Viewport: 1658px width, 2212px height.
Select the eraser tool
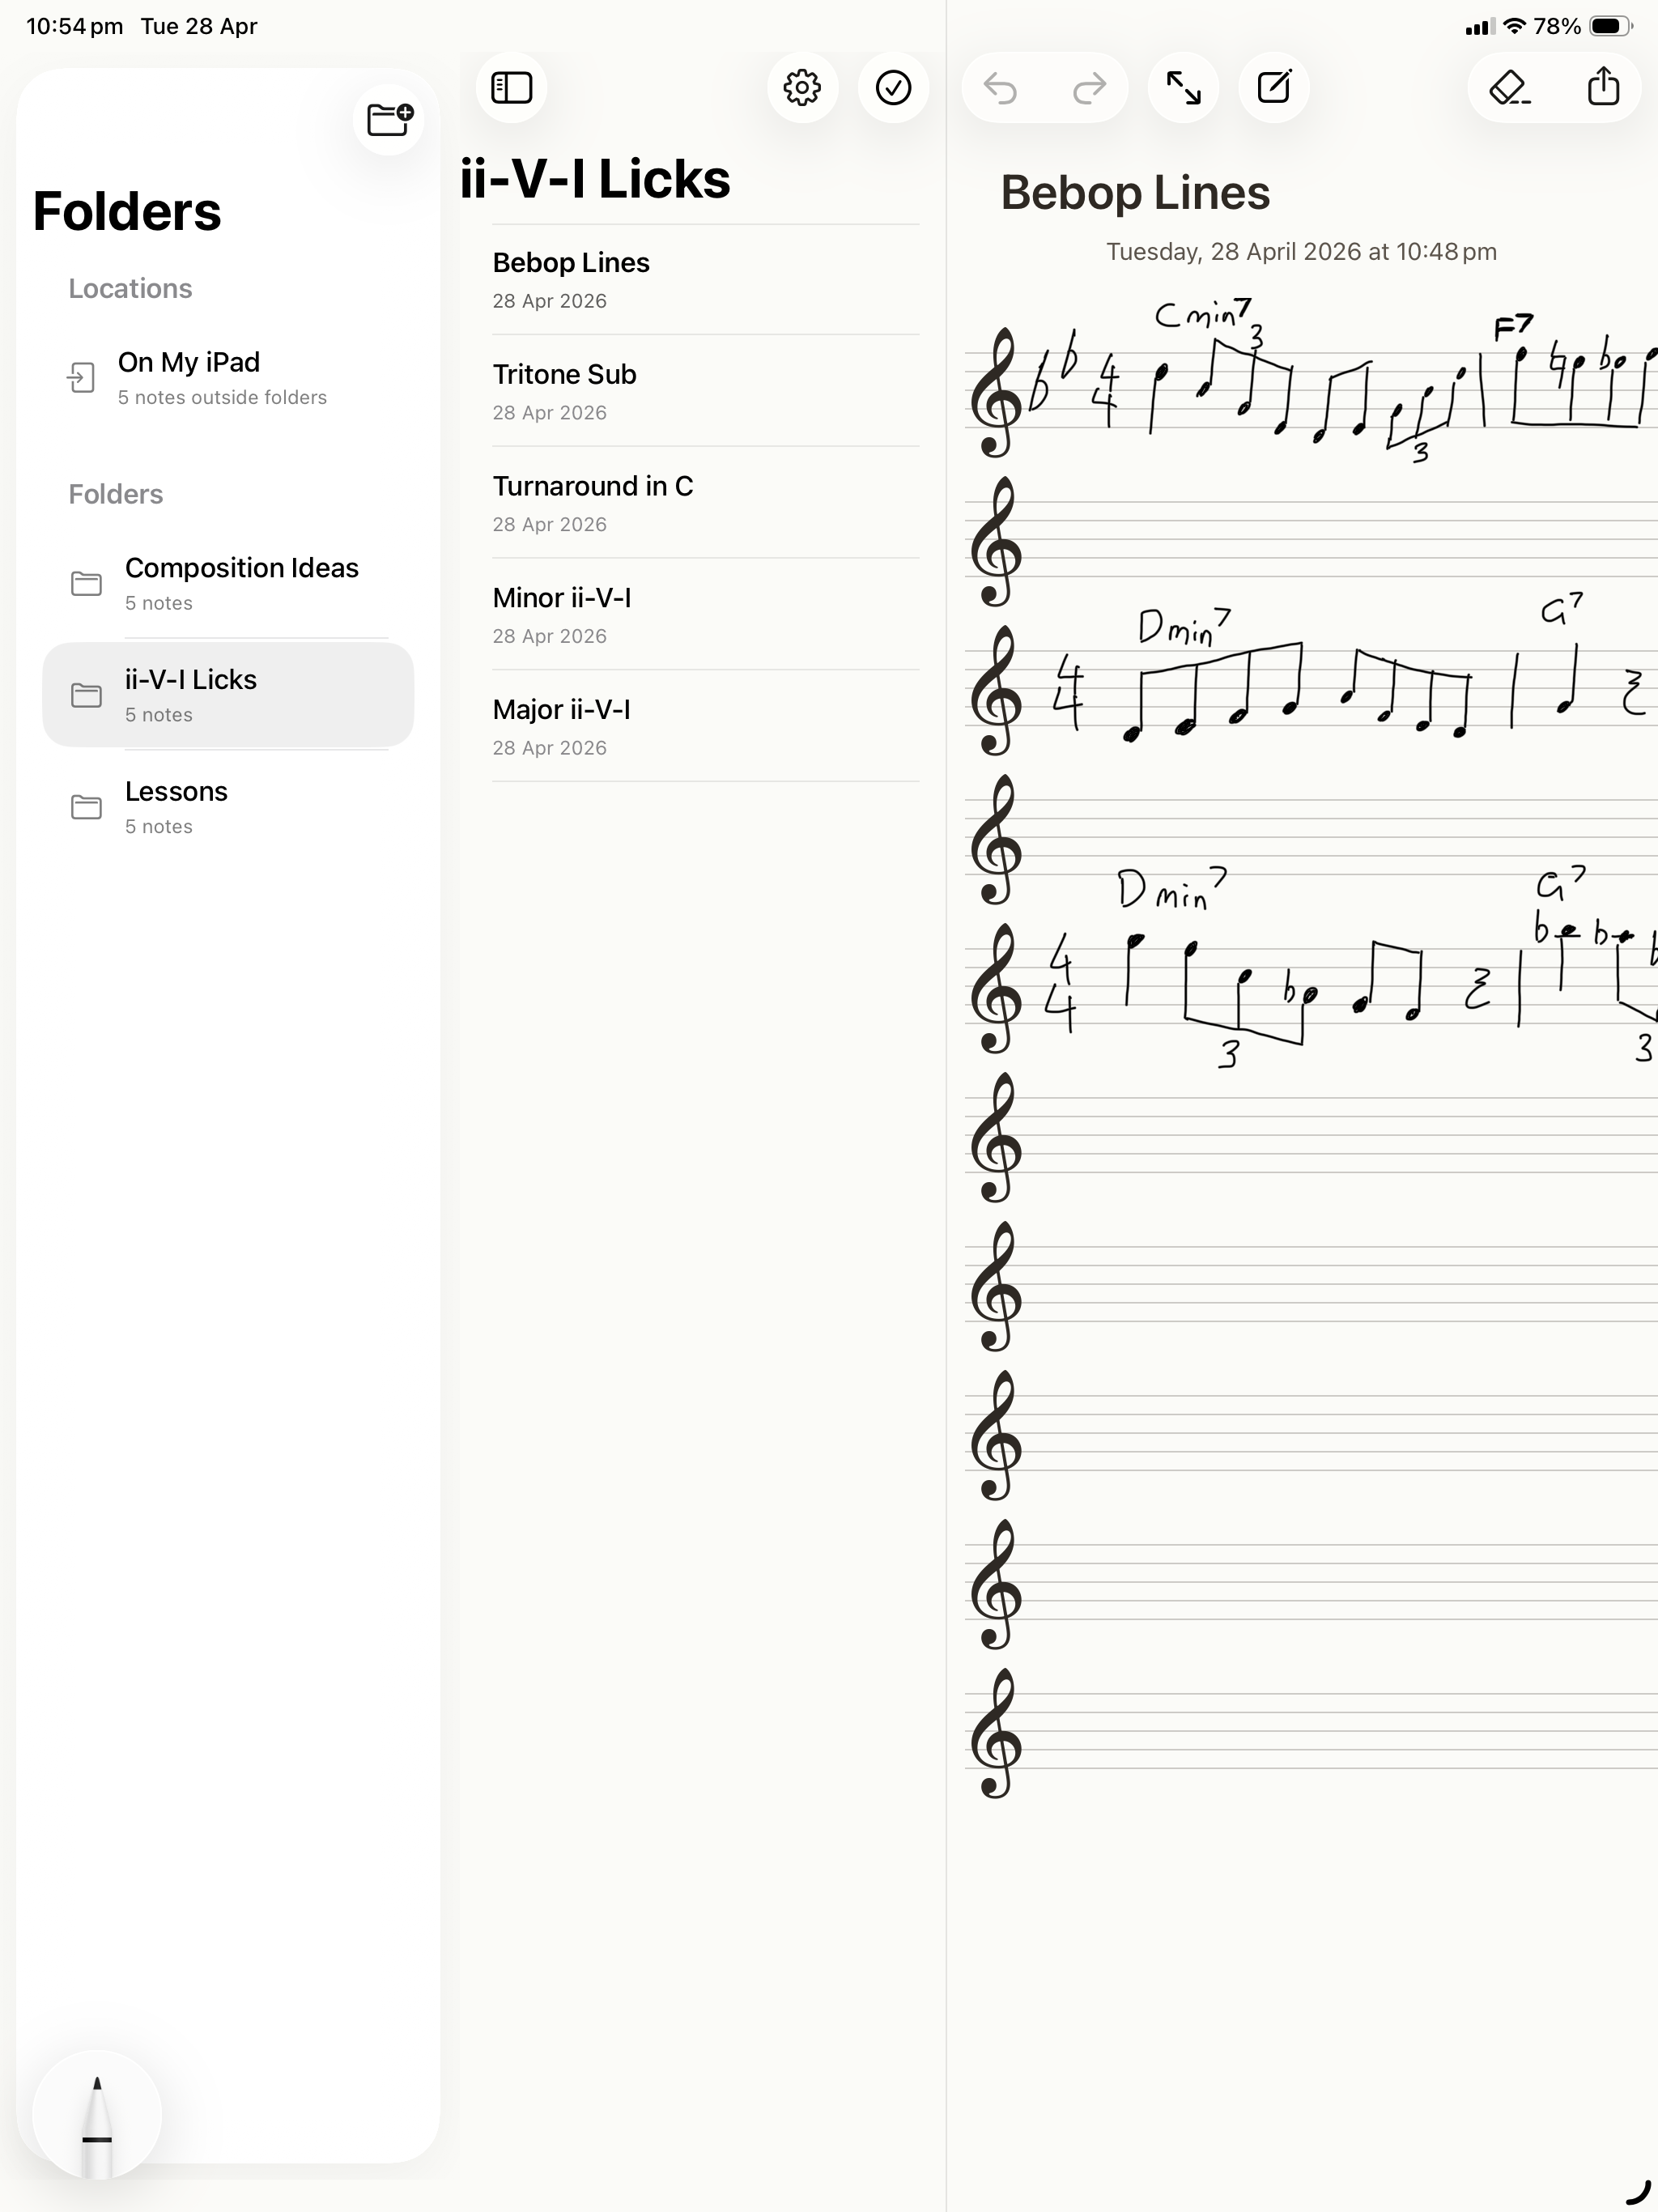pyautogui.click(x=1510, y=88)
